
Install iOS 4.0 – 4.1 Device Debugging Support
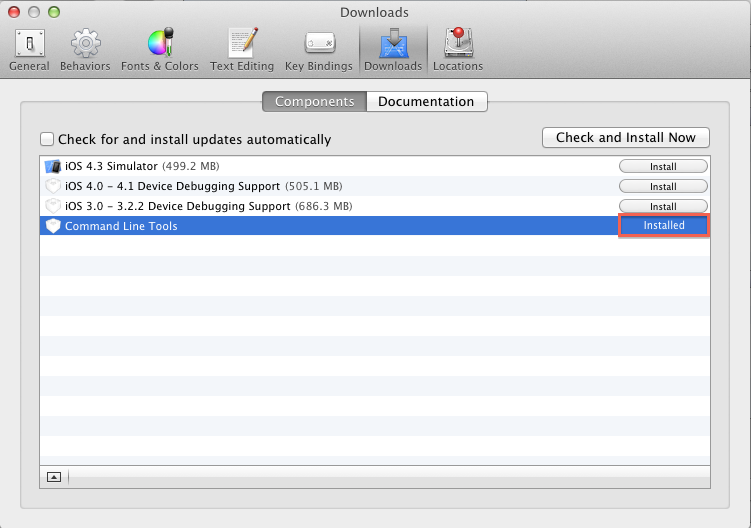[x=663, y=186]
